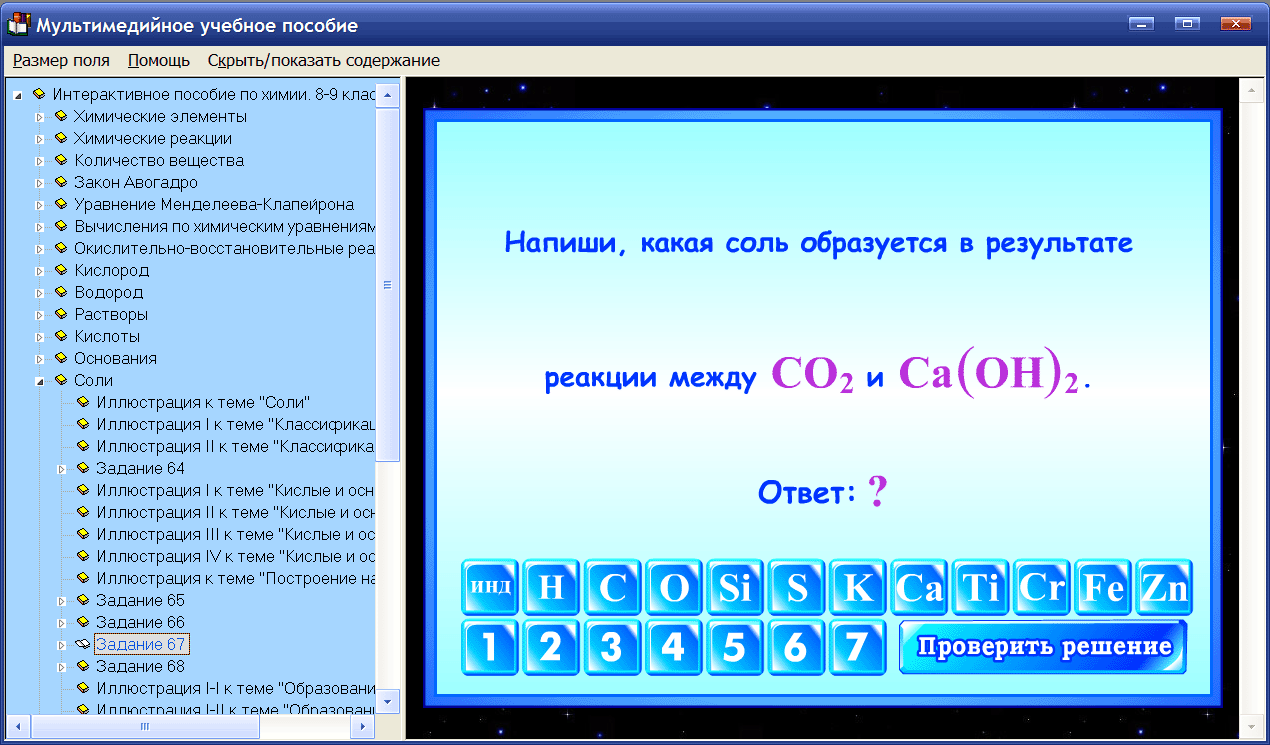Select the calcium (Ca) element tile
This screenshot has width=1270, height=745.
click(919, 588)
